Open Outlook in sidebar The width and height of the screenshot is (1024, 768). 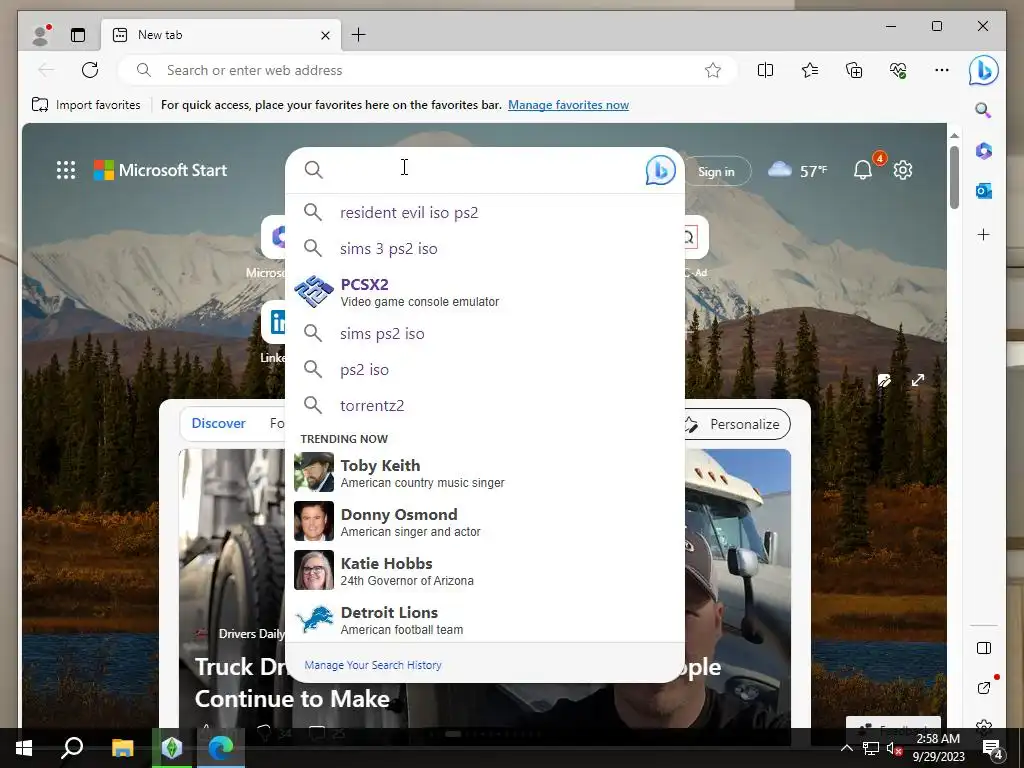click(x=984, y=191)
